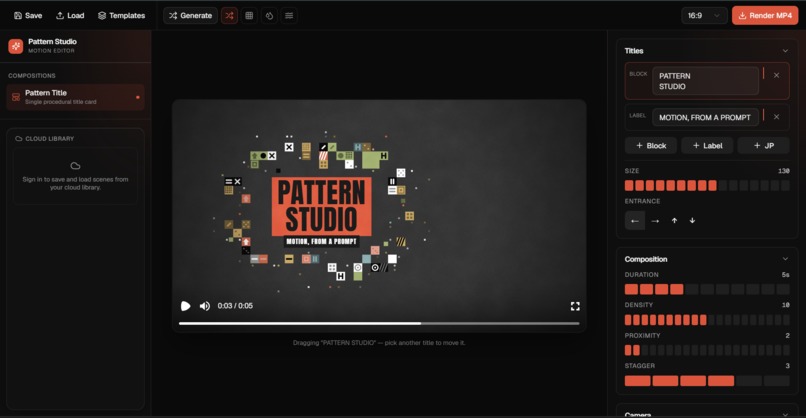This screenshot has width=806, height=418.
Task: Select the up arrow entrance direction
Action: pyautogui.click(x=674, y=221)
